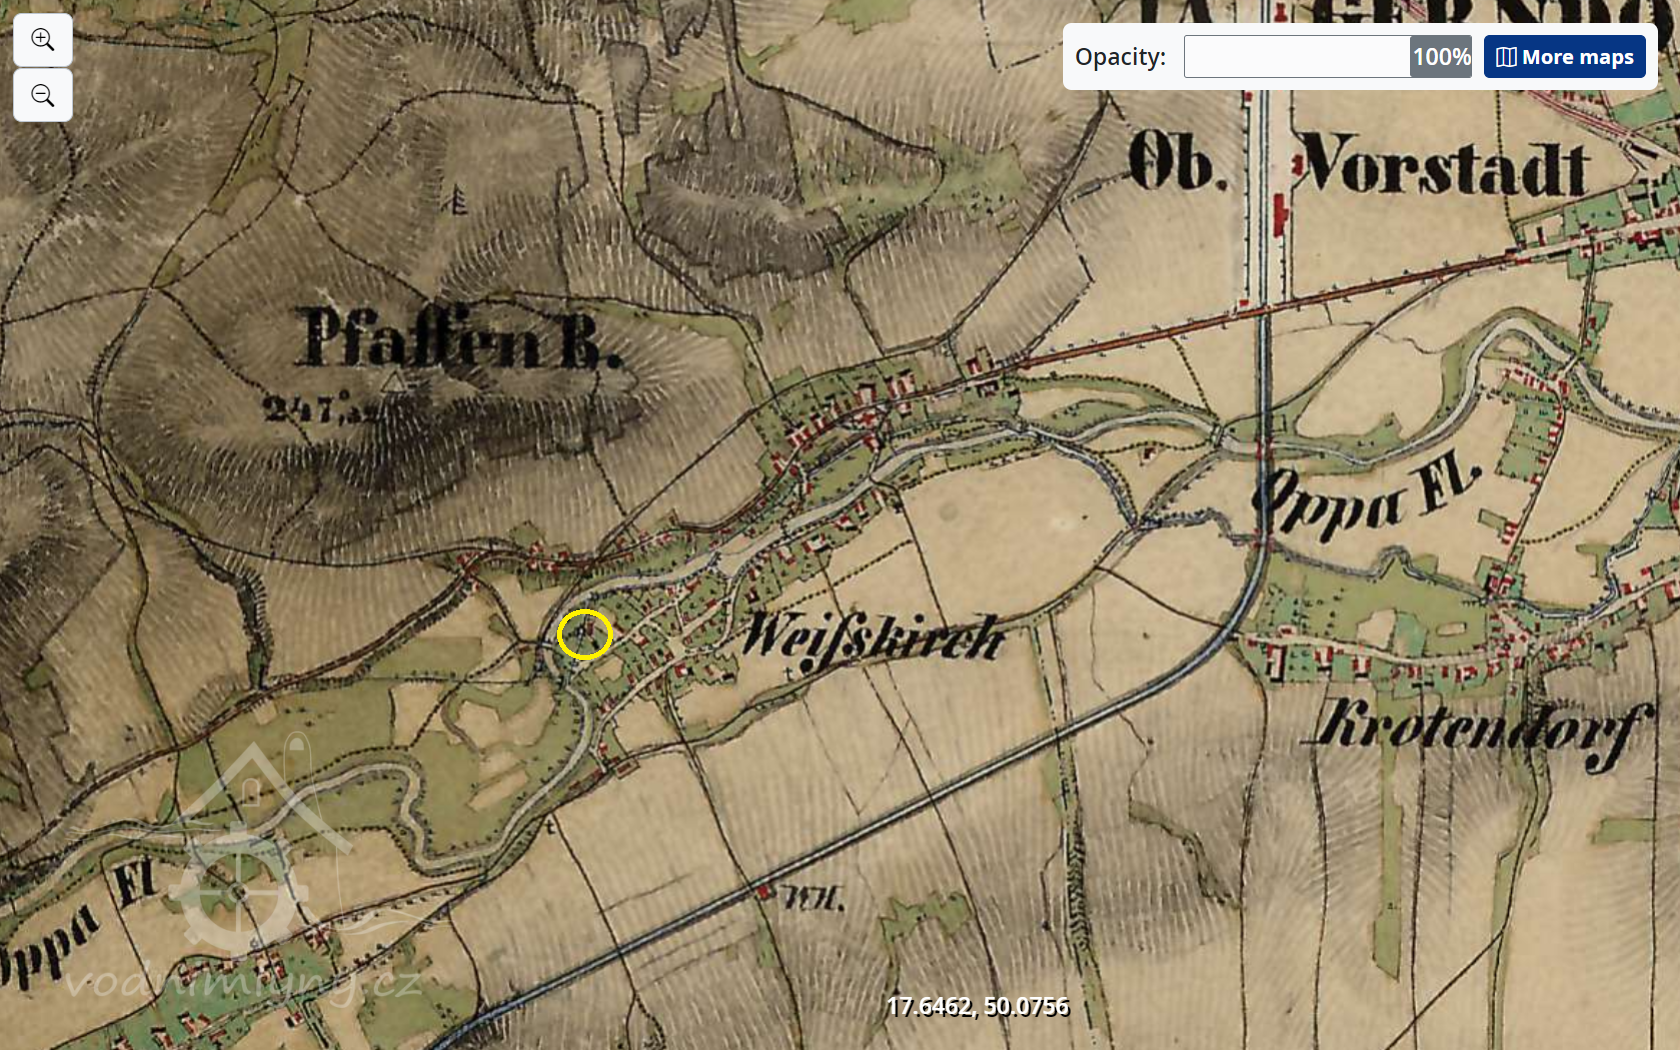Click the map icon inside More maps
Image resolution: width=1680 pixels, height=1050 pixels.
pos(1506,57)
